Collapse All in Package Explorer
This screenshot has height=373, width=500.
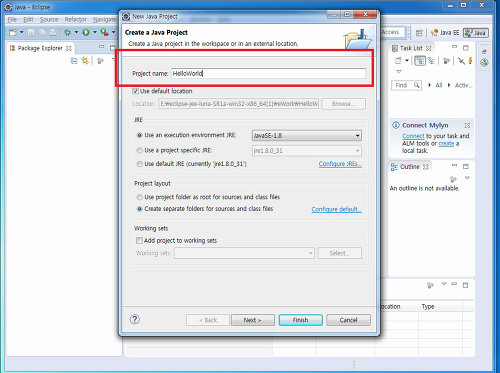(x=74, y=61)
